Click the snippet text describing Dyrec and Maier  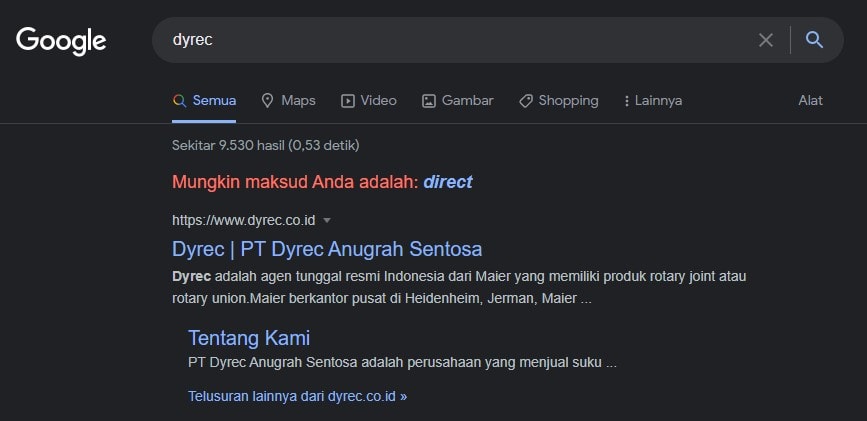point(458,286)
